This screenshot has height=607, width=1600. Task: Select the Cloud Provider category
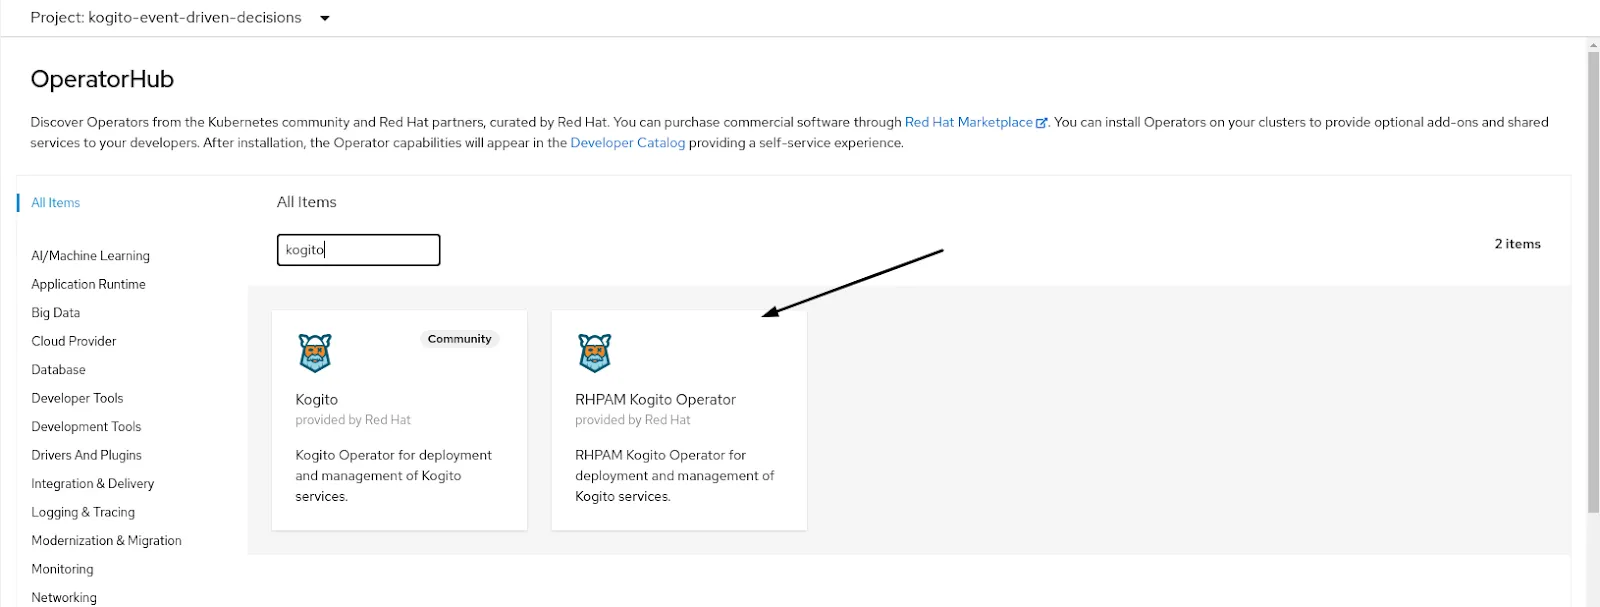point(73,341)
